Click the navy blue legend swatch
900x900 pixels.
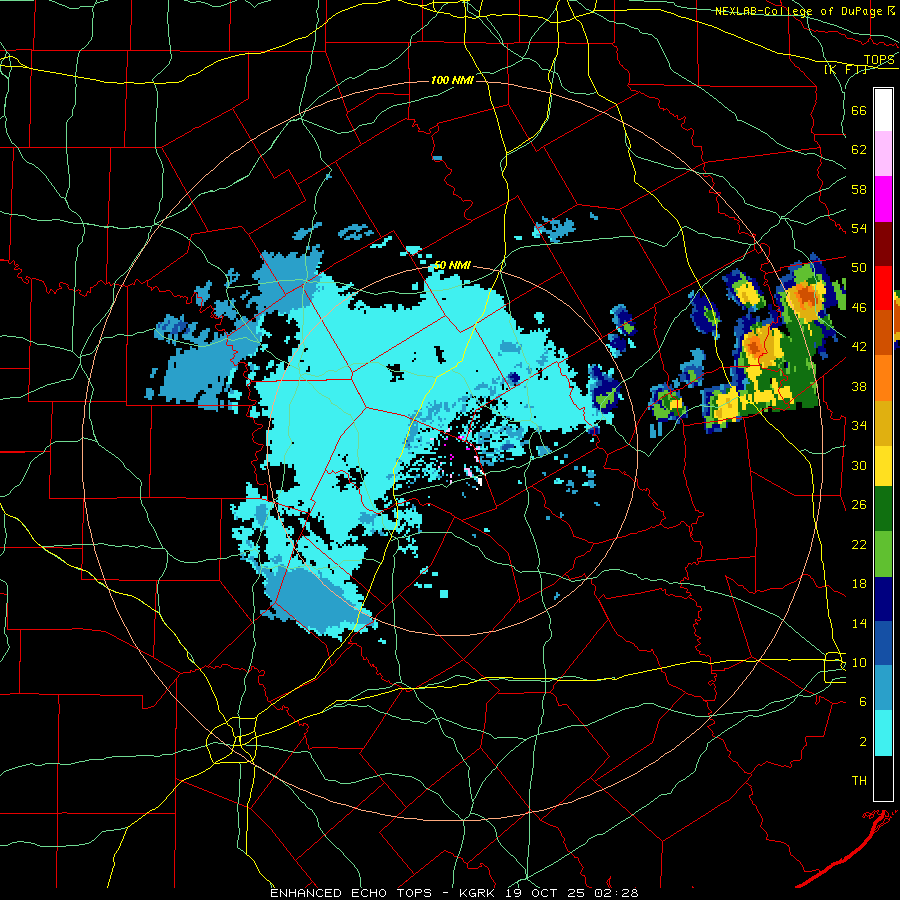(883, 599)
